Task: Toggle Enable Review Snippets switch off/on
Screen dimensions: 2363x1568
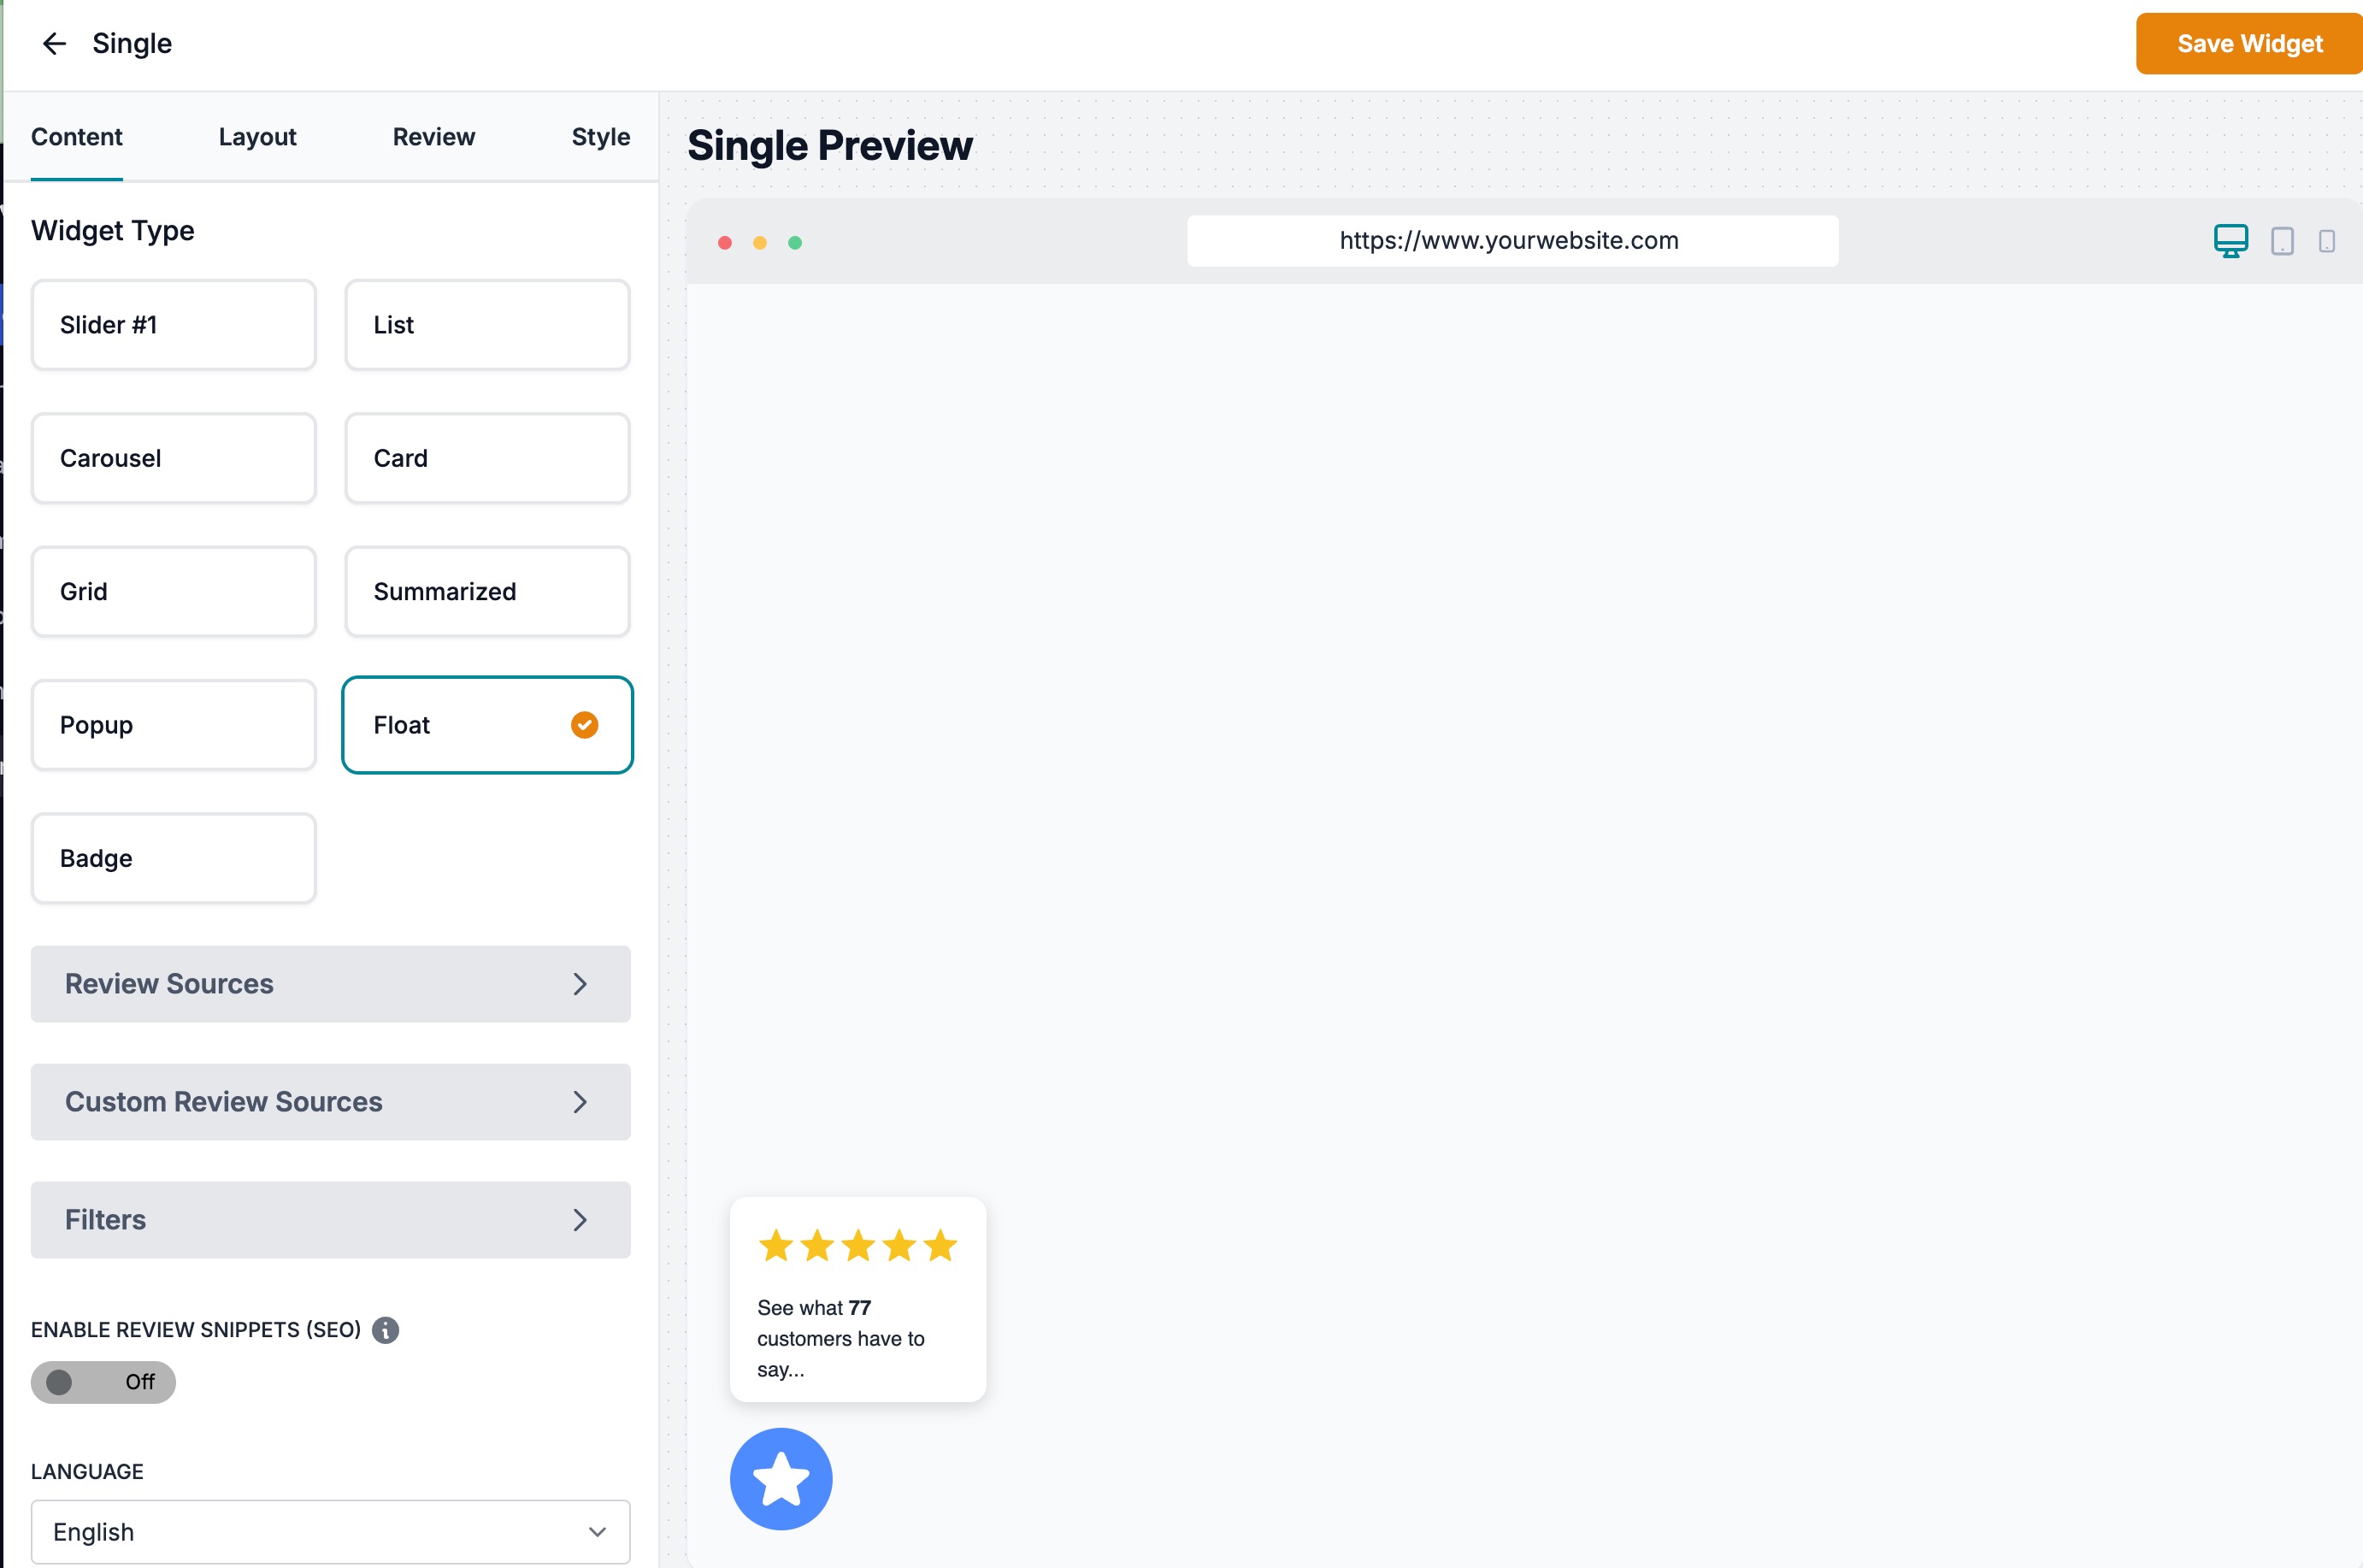Action: click(103, 1381)
